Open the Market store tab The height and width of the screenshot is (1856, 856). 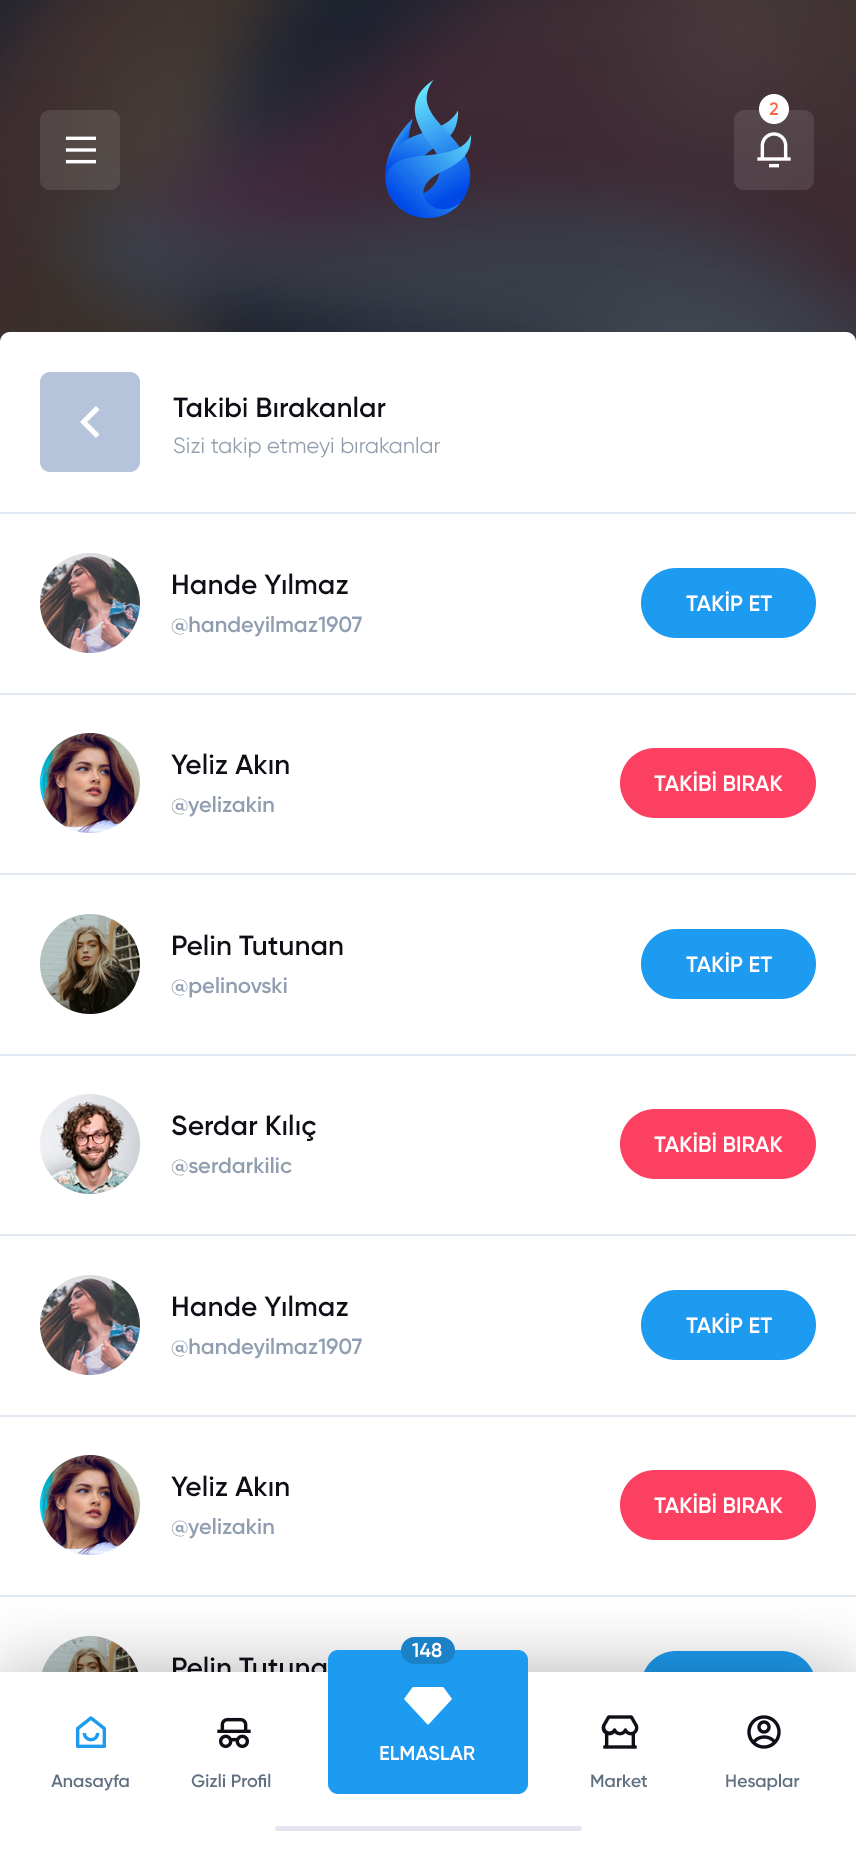(619, 1751)
